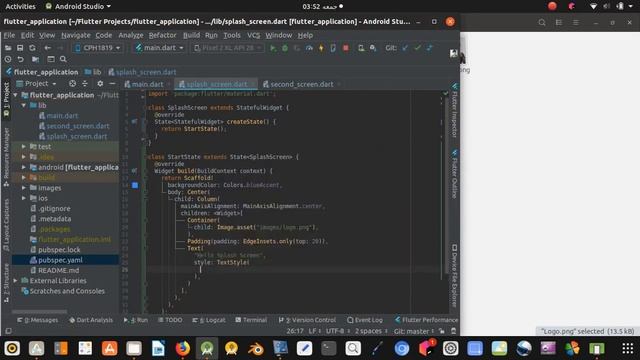Open the main.dart run configuration dropdown
The height and width of the screenshot is (360, 640).
160,48
